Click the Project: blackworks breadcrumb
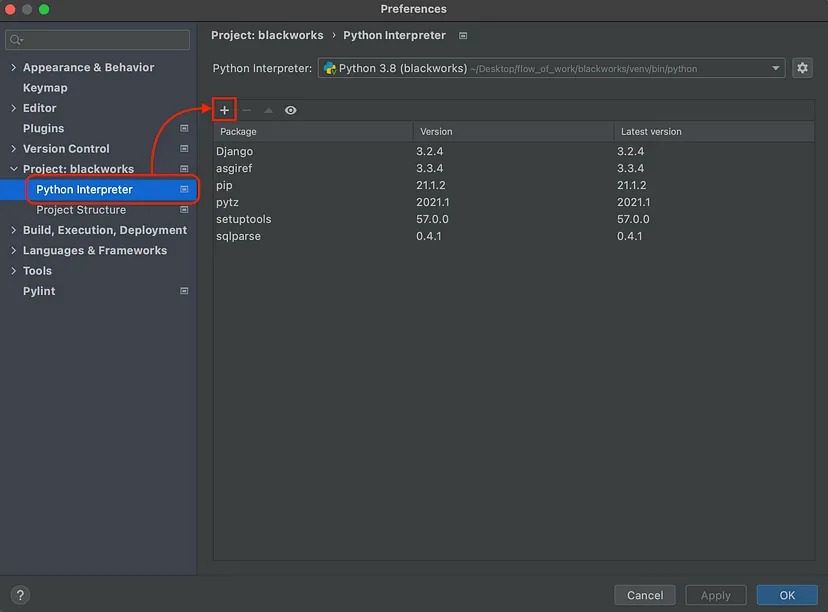This screenshot has width=828, height=612. tap(267, 35)
